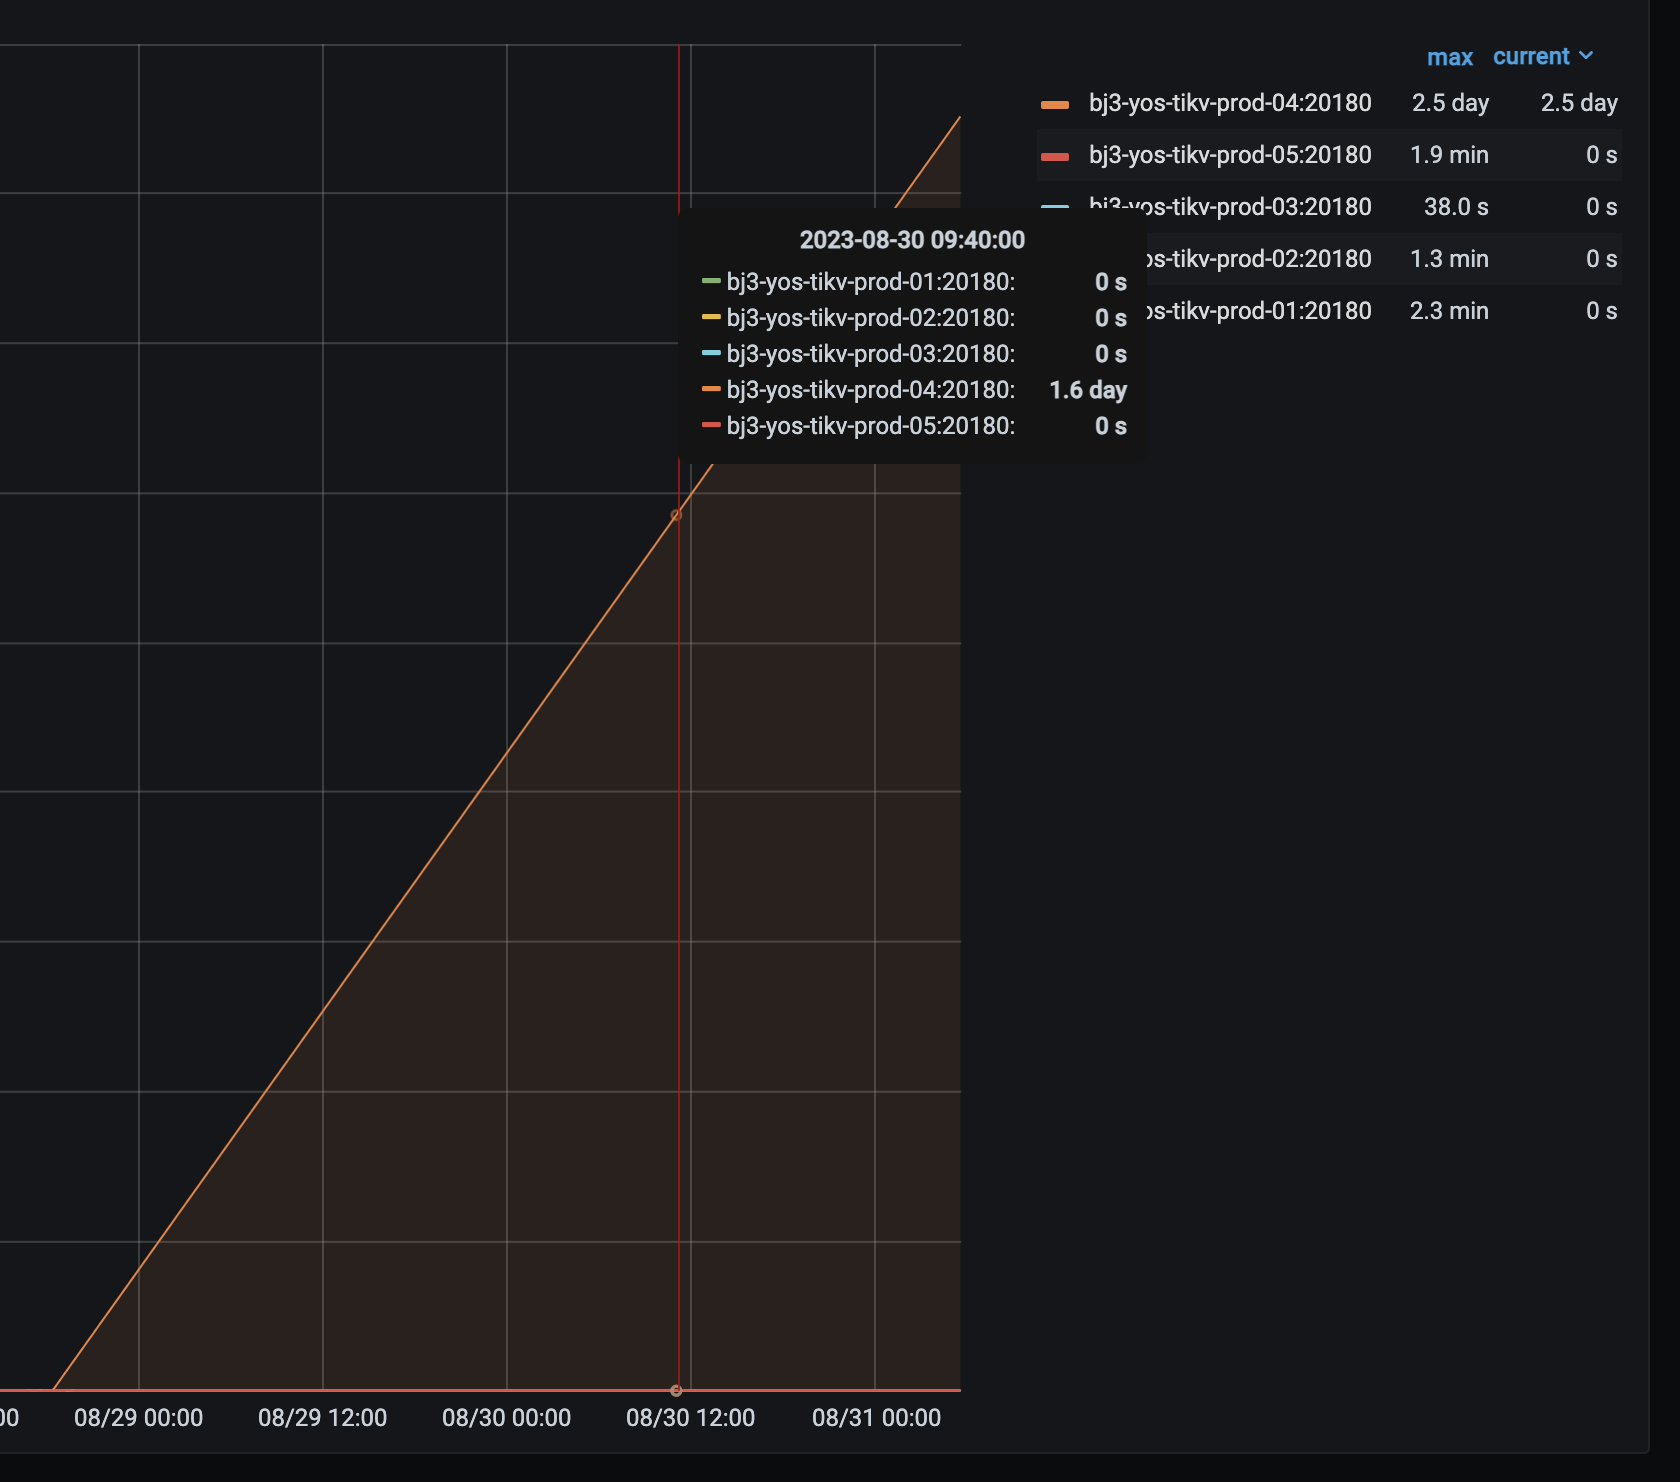
Task: Sort the legend by the max column
Action: pos(1449,57)
